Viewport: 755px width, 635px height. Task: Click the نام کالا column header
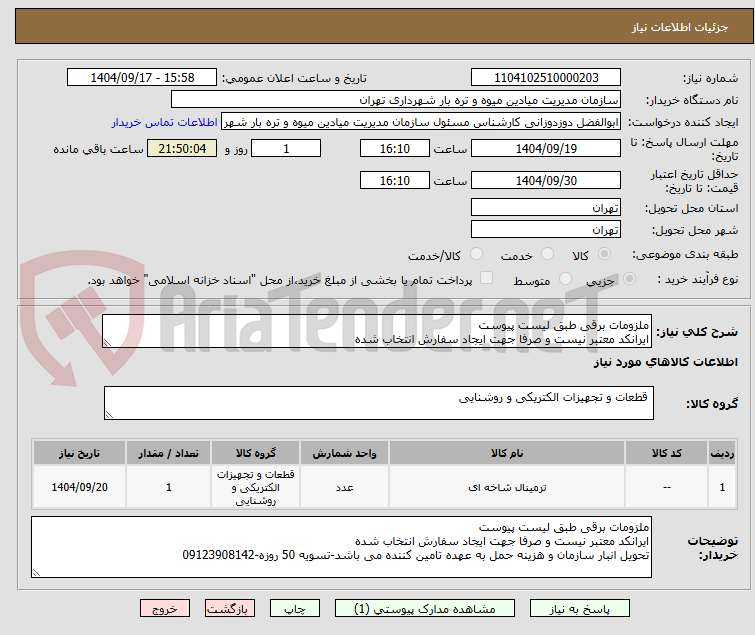click(x=507, y=453)
